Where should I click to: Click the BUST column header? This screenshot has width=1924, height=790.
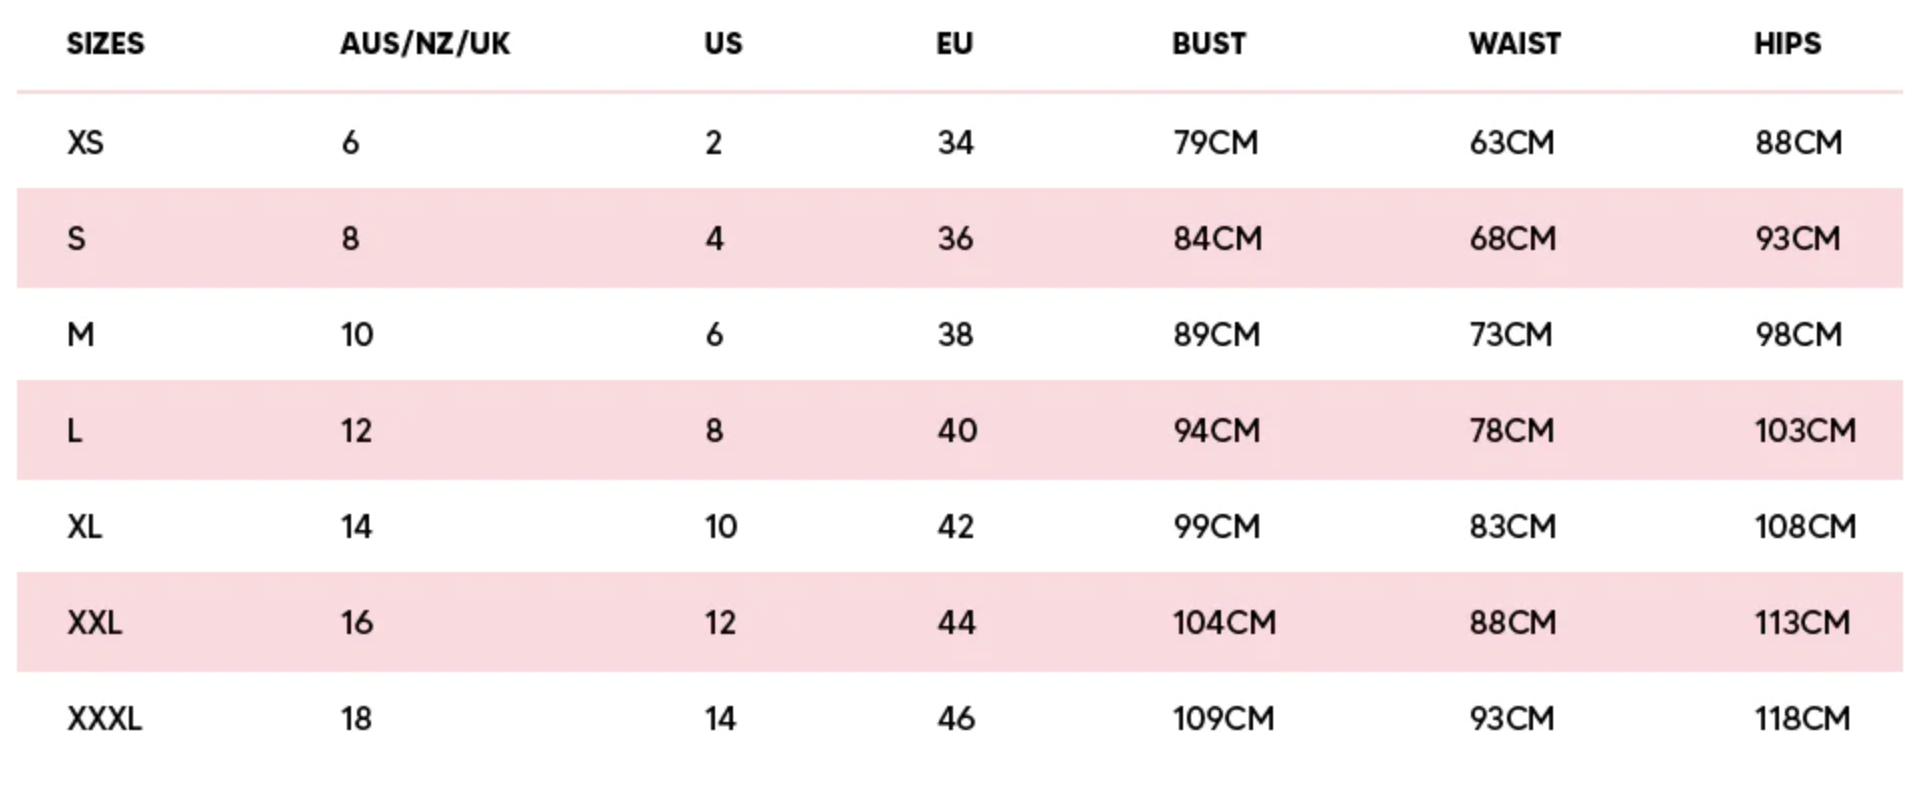1209,44
